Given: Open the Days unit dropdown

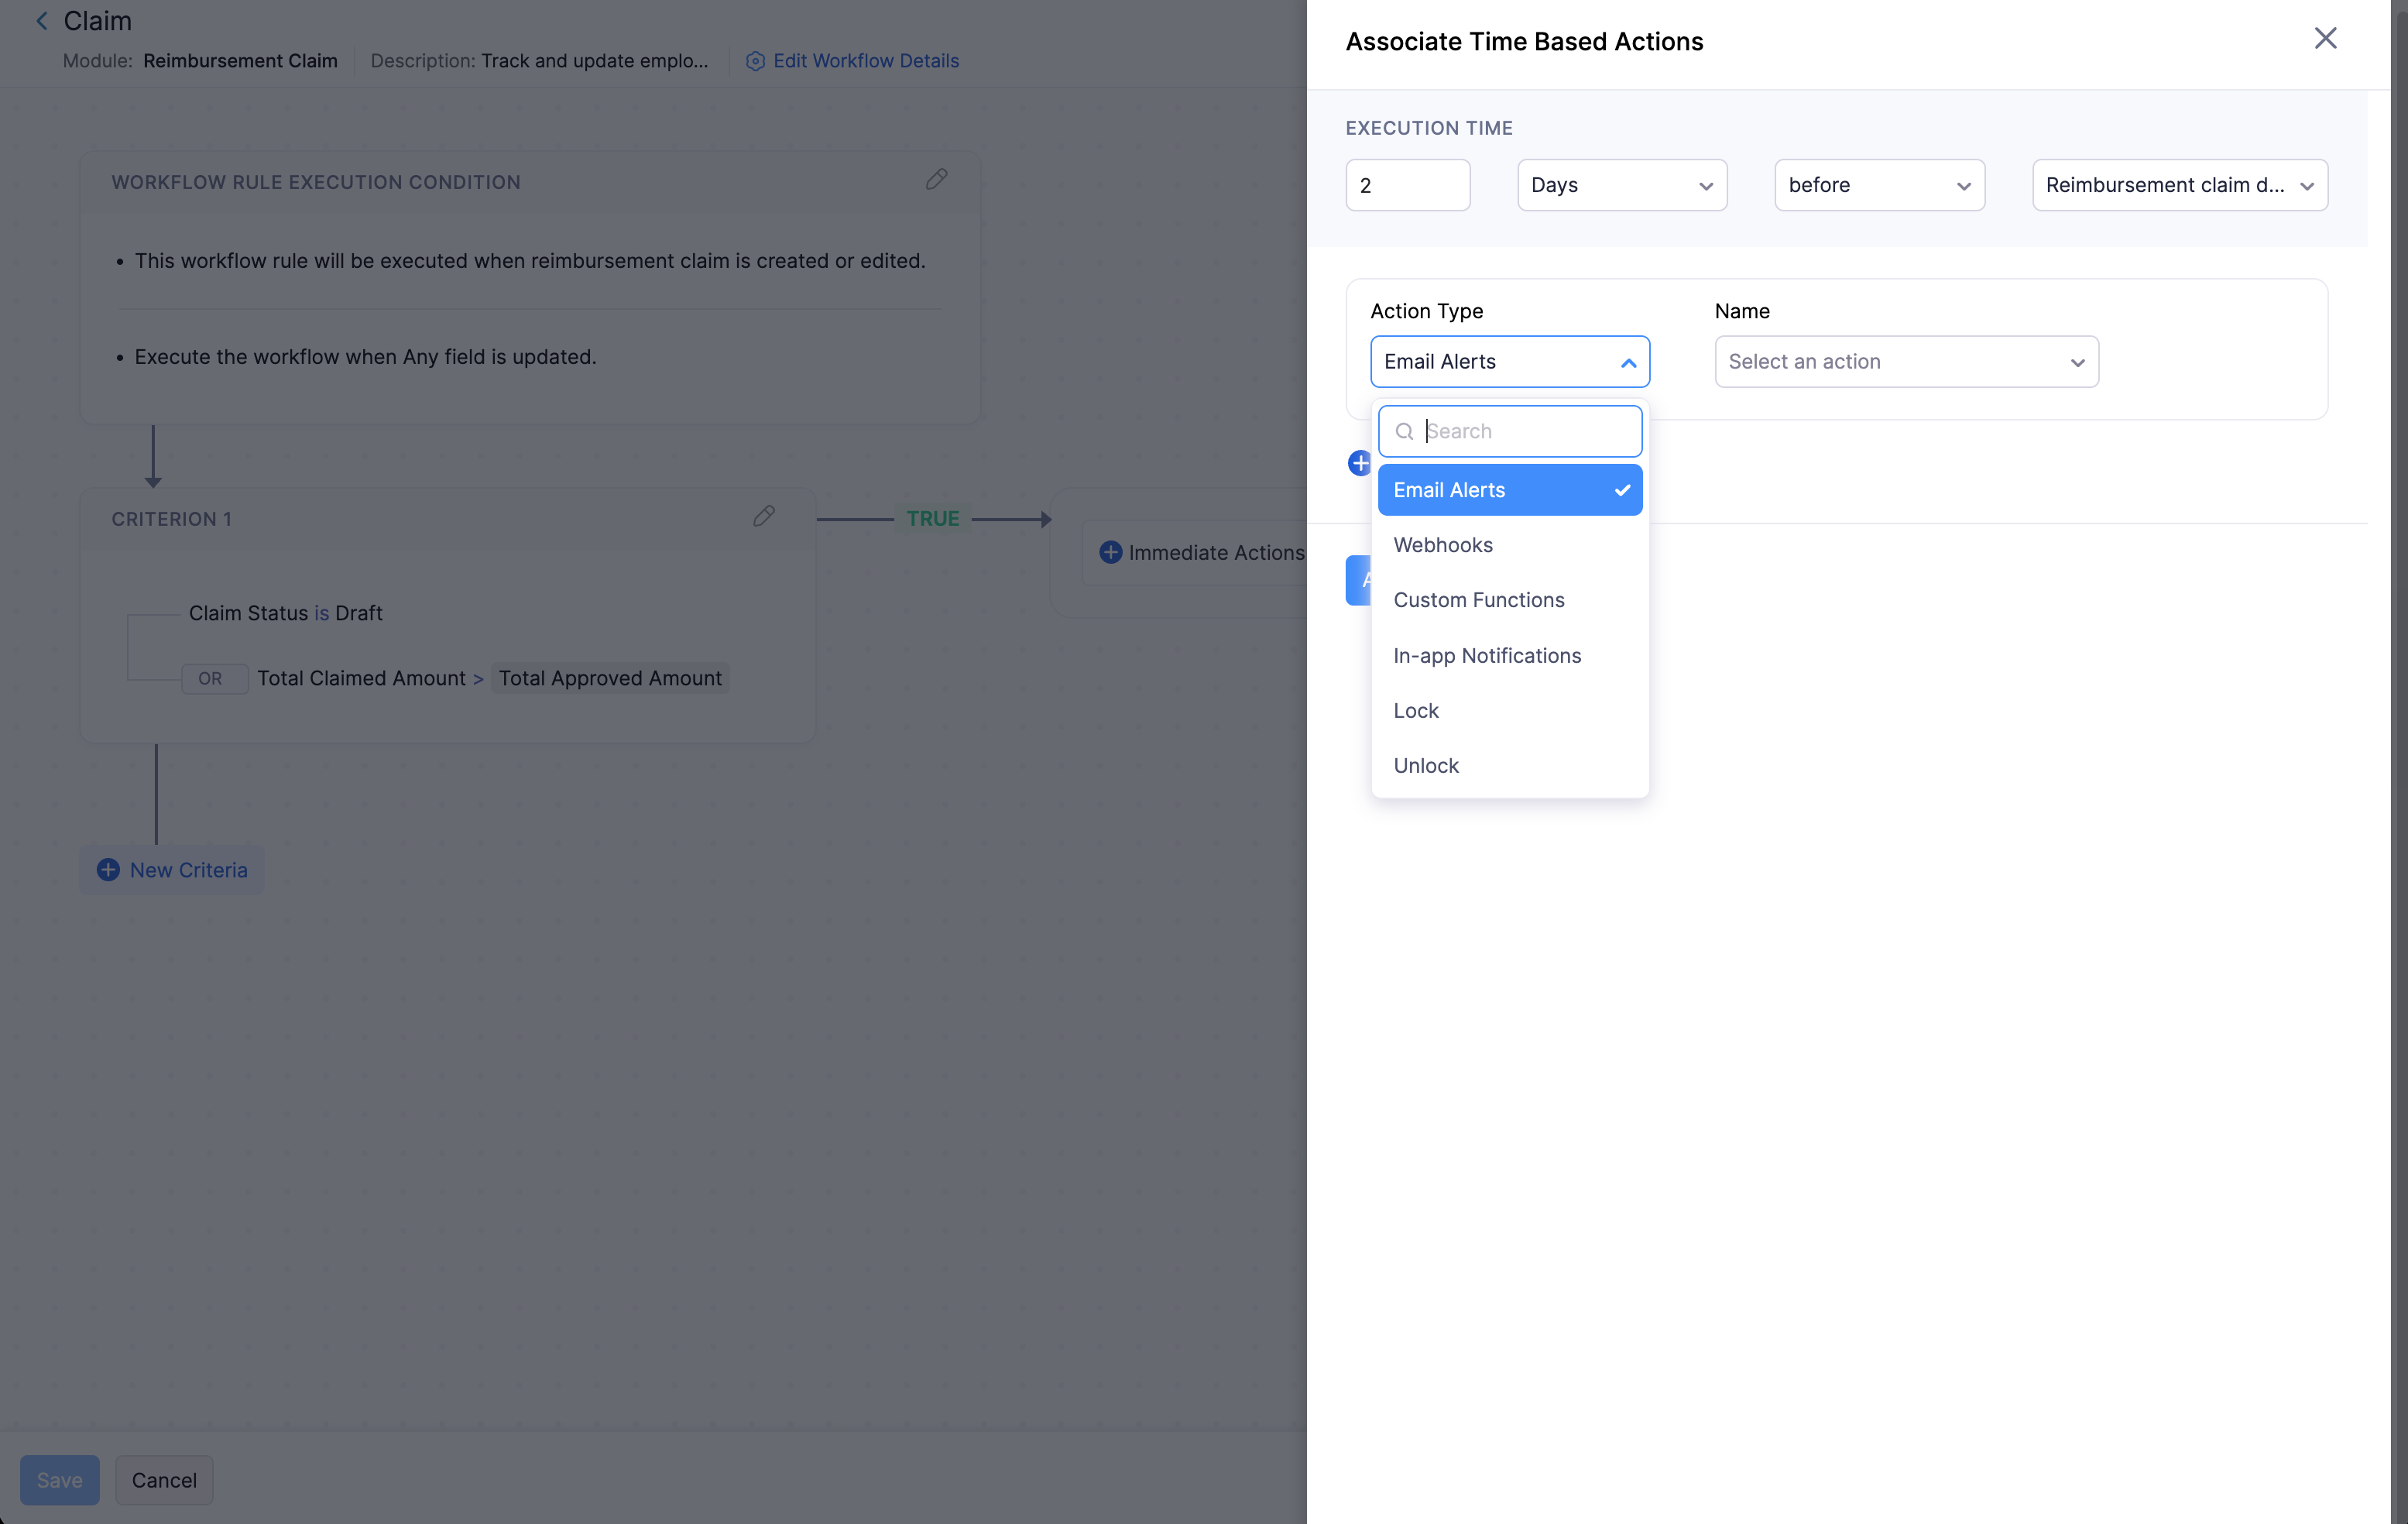Looking at the screenshot, I should [x=1622, y=185].
